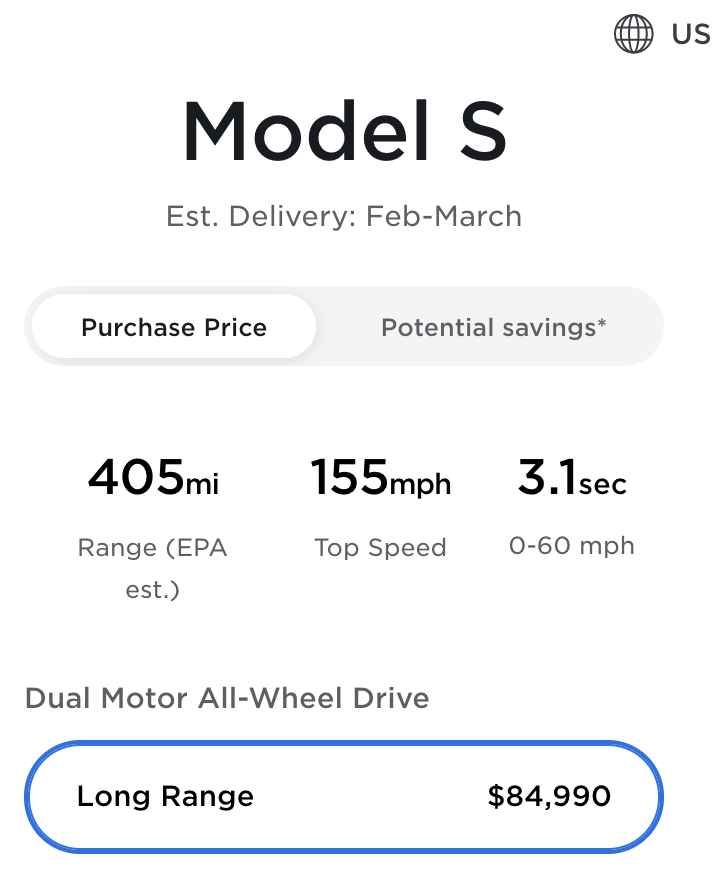Viewport: 728px width, 896px height.
Task: Select the Long Range trim option
Action: click(x=343, y=796)
